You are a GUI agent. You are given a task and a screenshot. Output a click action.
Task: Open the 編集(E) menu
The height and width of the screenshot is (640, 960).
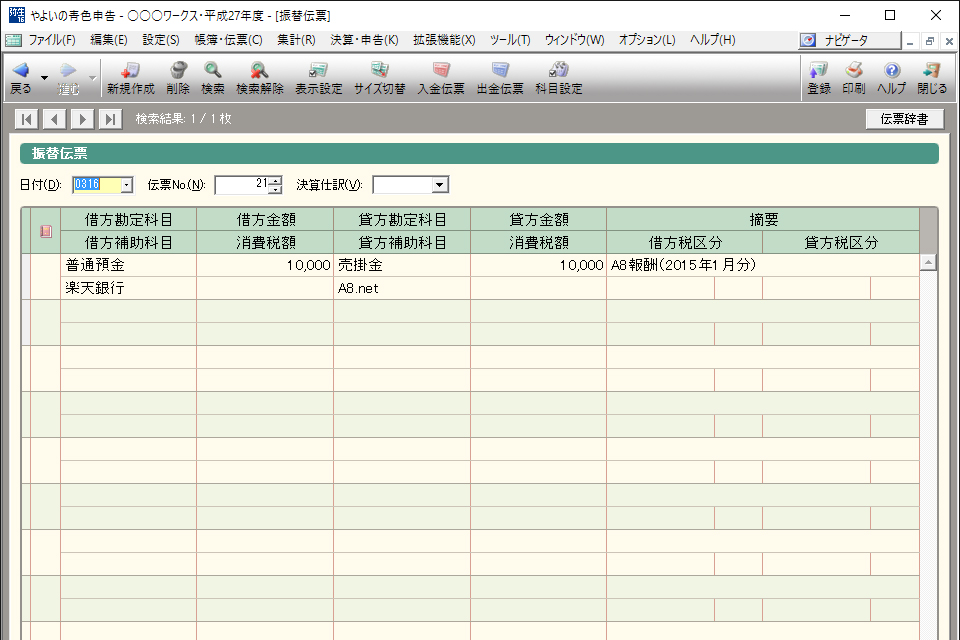pos(108,40)
